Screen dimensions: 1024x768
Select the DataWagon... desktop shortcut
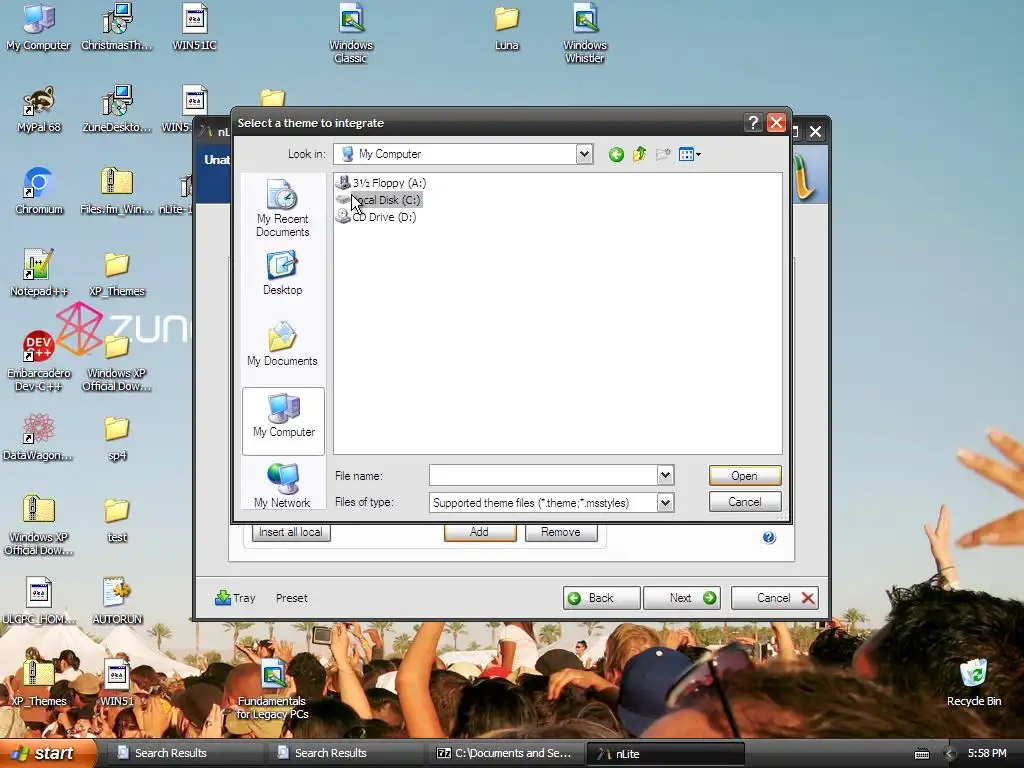click(38, 437)
